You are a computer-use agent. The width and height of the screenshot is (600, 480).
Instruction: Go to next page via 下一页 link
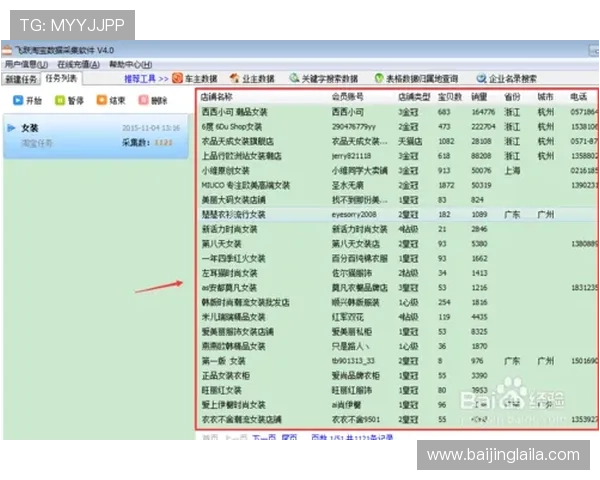click(264, 437)
